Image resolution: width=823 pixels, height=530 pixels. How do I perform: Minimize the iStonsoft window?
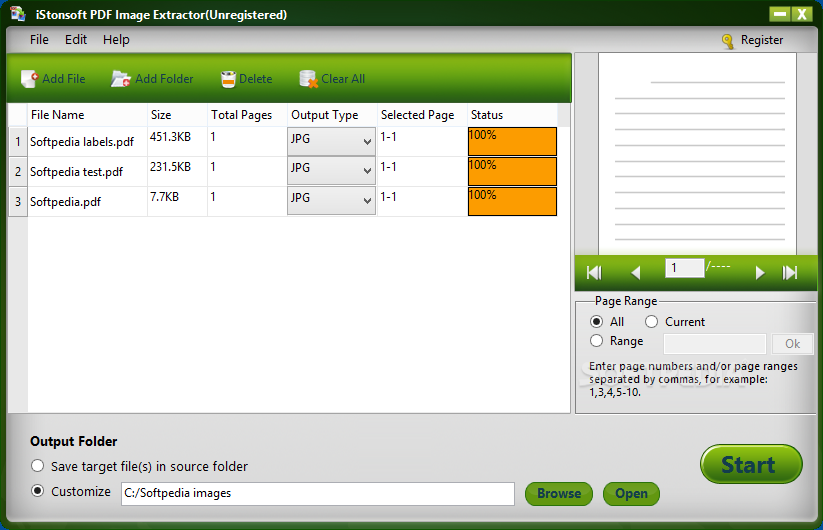(x=780, y=14)
